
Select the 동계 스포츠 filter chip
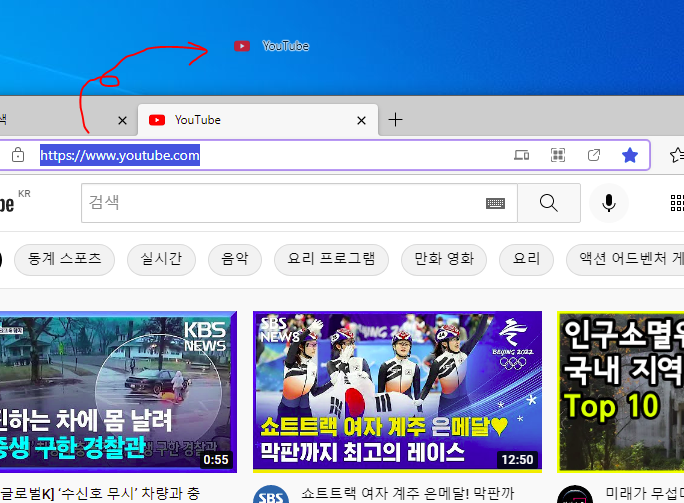[65, 259]
